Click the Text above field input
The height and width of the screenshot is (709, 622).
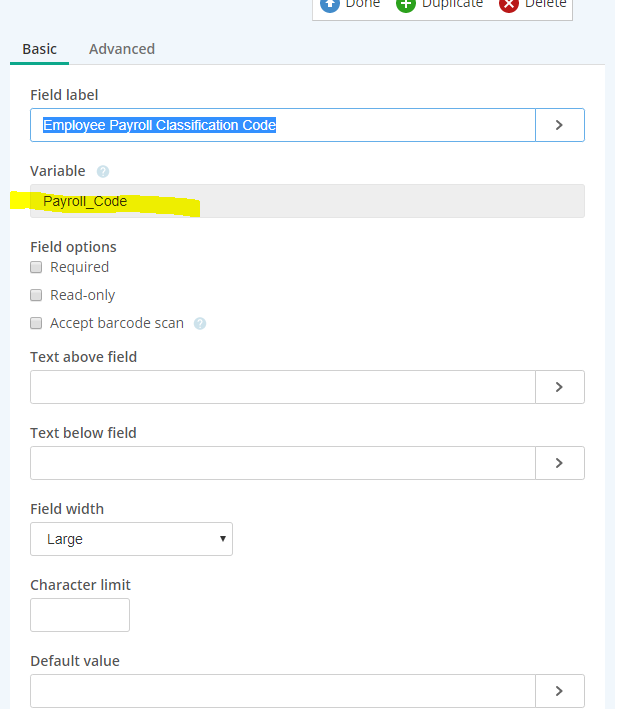point(283,387)
